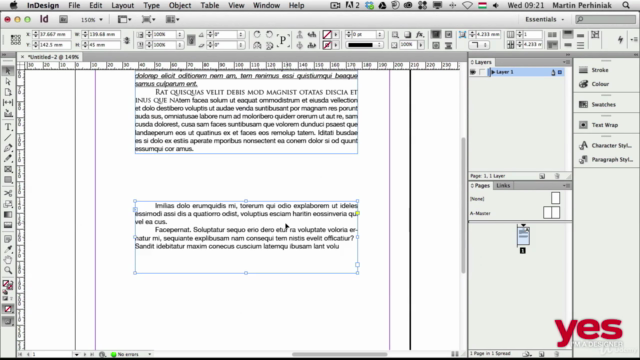Screen dimensions: 640x360
Task: Select the Gap tool
Action: click(x=8, y=102)
